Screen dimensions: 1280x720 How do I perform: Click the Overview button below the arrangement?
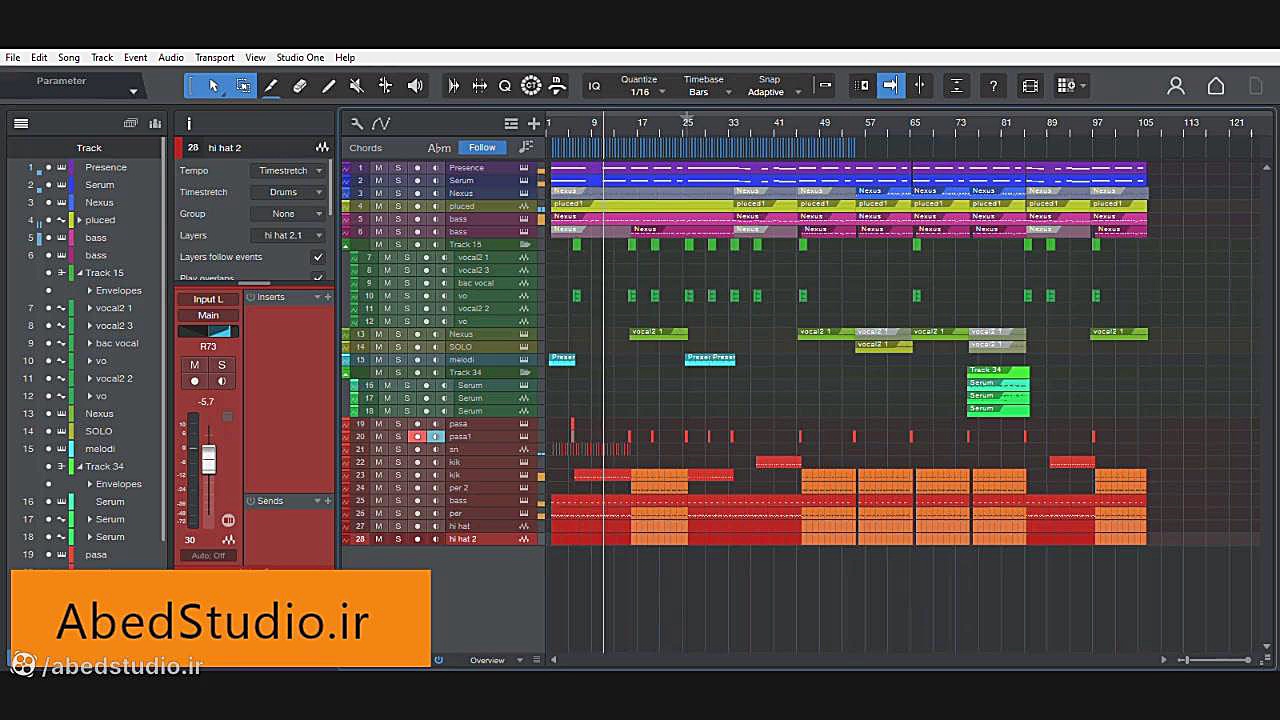[488, 660]
